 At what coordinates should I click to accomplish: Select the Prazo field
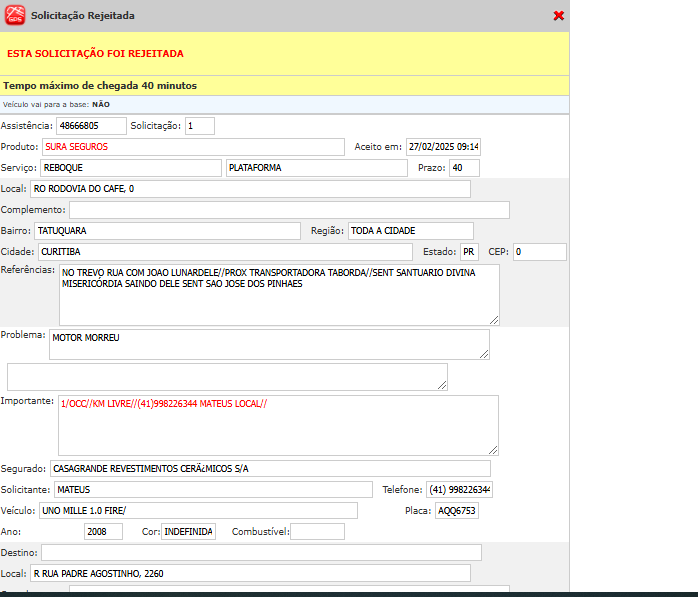click(x=464, y=168)
